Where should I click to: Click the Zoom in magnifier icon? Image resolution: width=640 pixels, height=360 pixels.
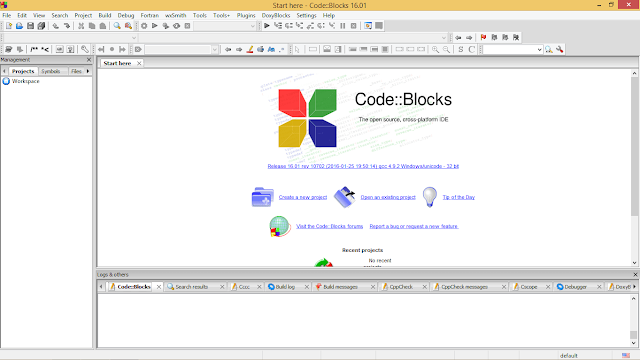click(x=436, y=49)
